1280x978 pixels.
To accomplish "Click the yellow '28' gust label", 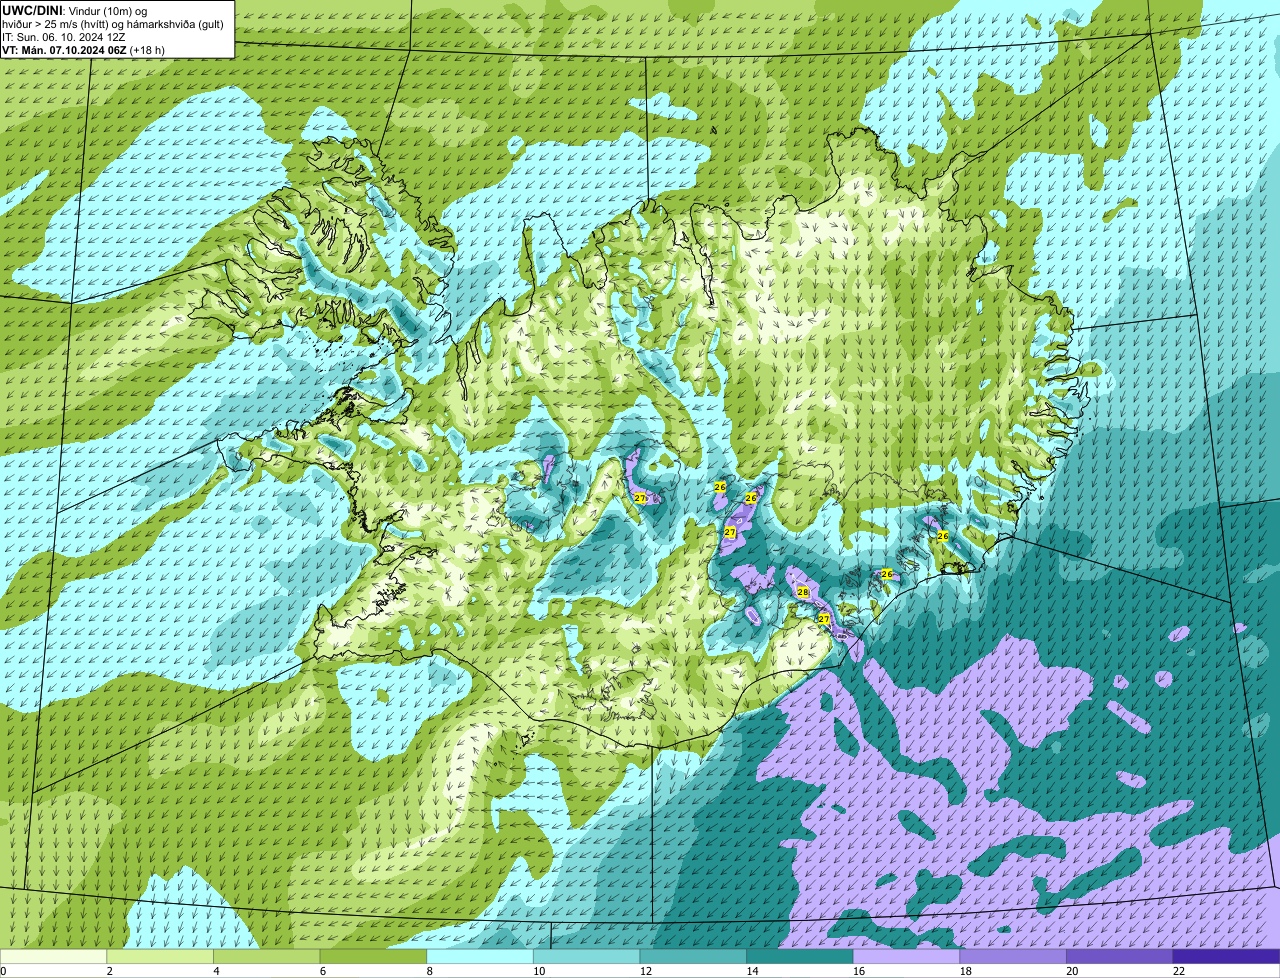I will 802,592.
